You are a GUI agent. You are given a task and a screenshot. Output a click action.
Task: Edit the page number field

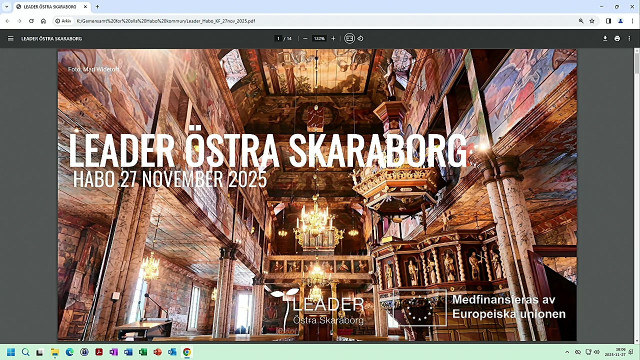point(278,38)
